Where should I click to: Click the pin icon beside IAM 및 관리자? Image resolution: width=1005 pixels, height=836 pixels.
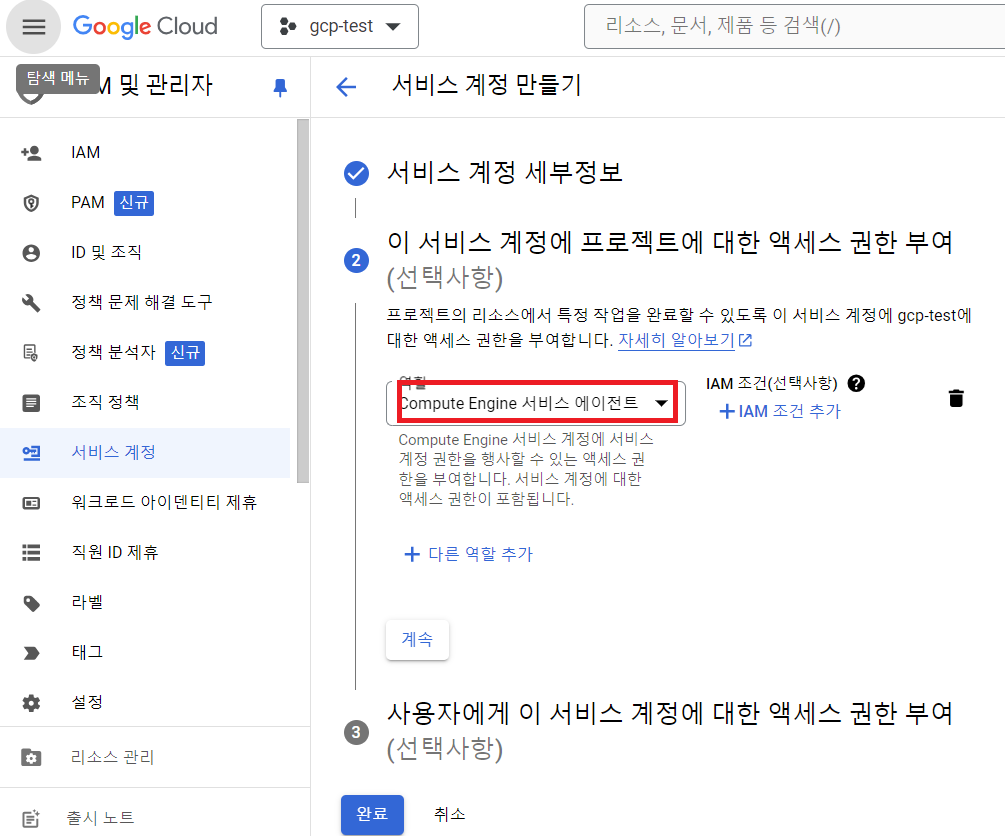point(280,87)
